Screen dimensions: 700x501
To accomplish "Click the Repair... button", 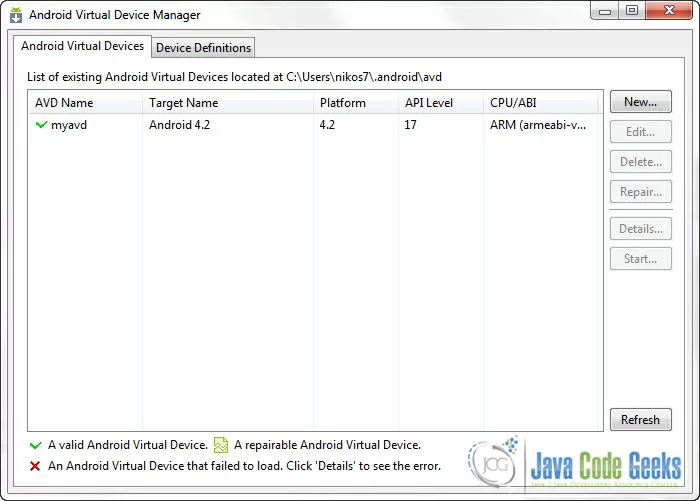I will (641, 192).
